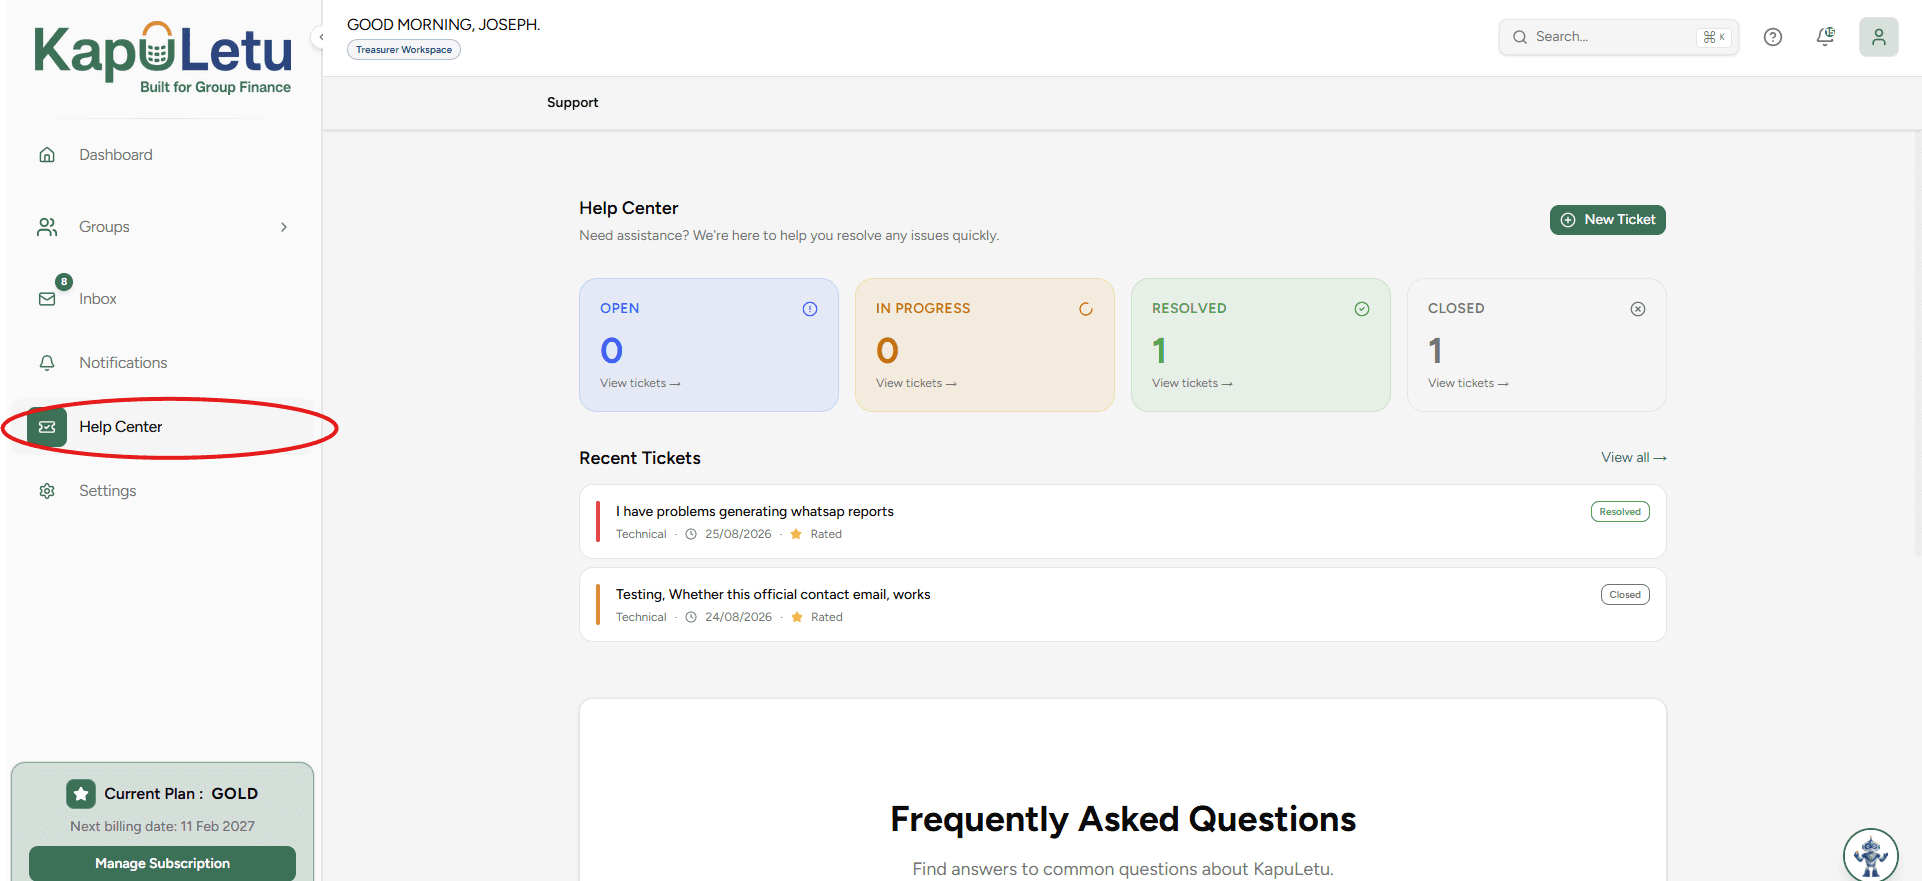Select Notifications menu label

pos(123,363)
